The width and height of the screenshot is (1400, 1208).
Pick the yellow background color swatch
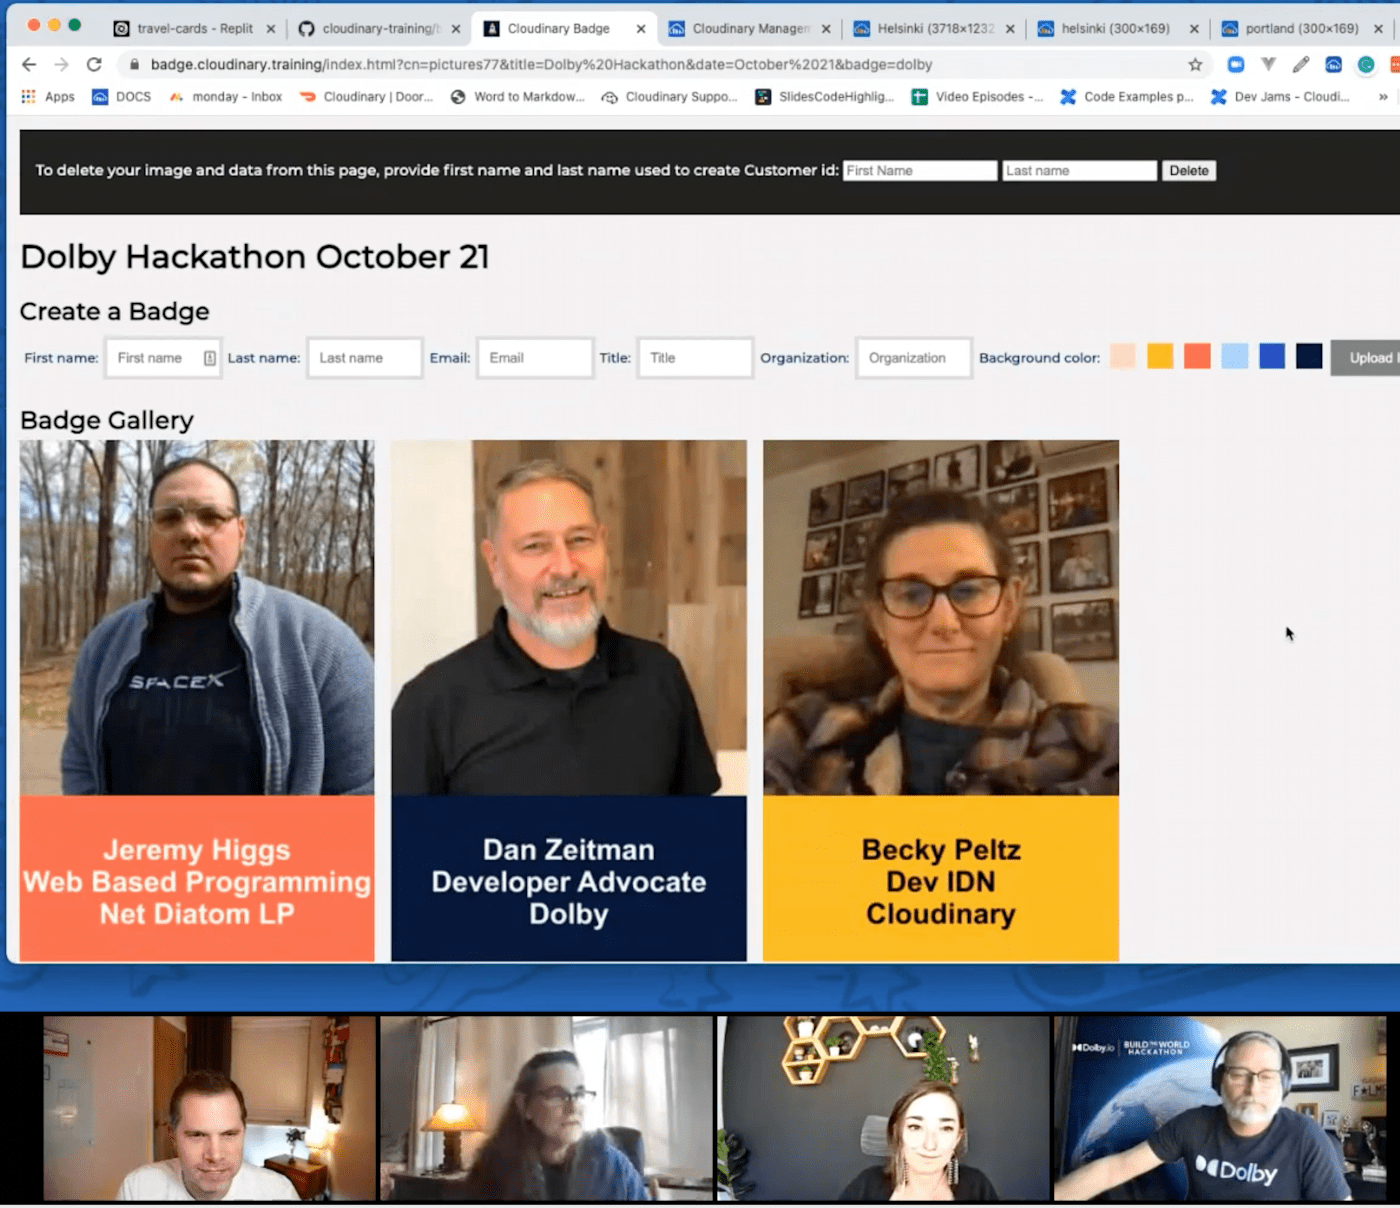click(1160, 356)
